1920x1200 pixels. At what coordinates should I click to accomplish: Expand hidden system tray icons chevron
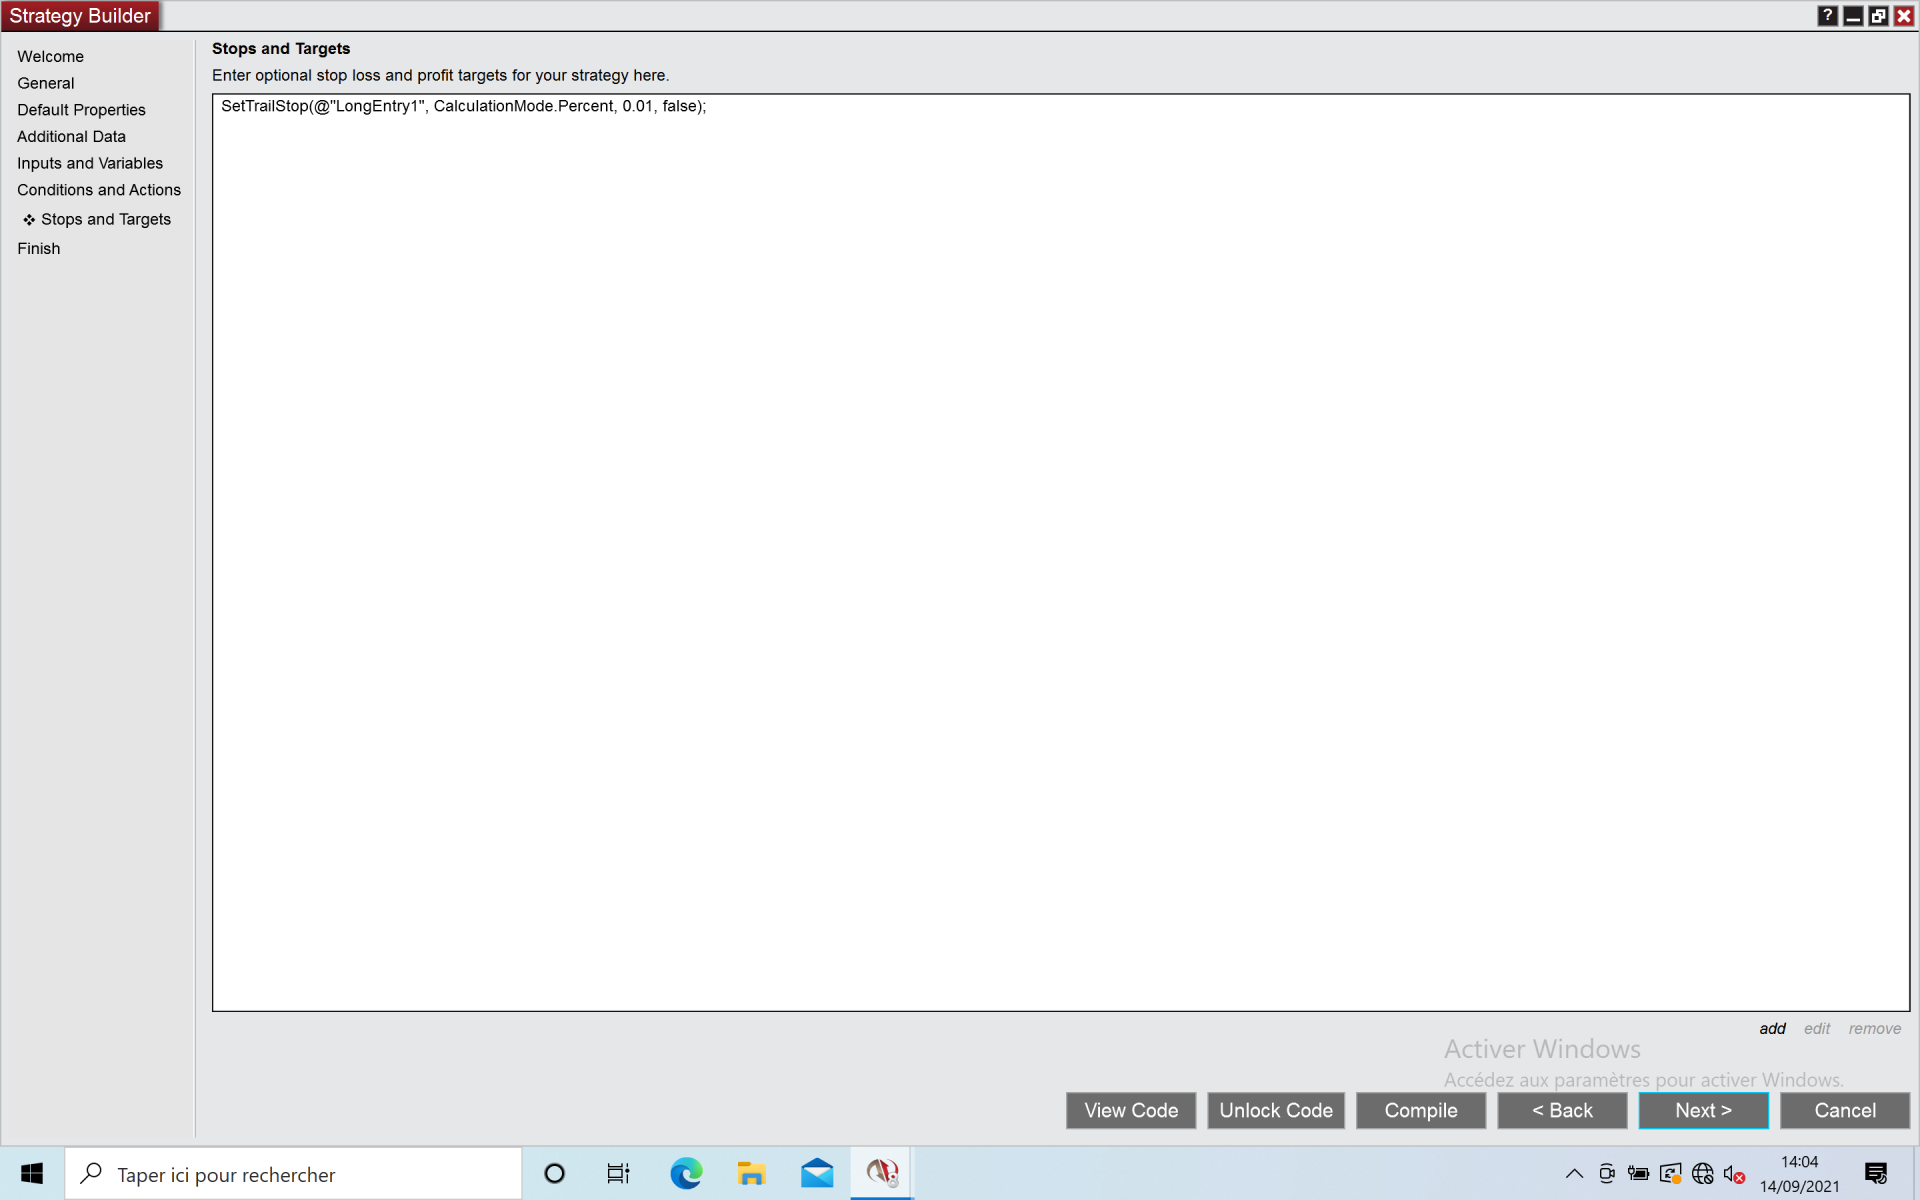(1574, 1174)
